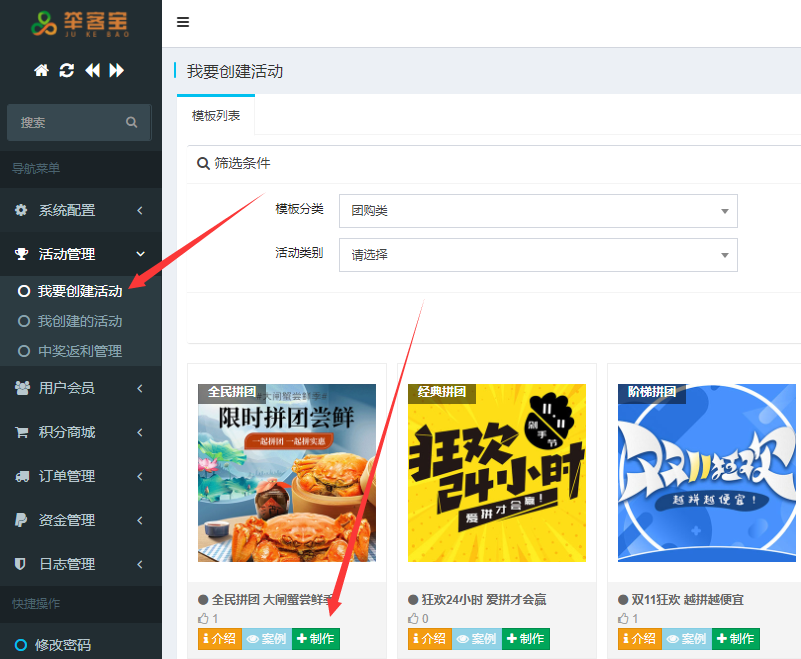Click the users icon beside 用户会员

click(22, 388)
